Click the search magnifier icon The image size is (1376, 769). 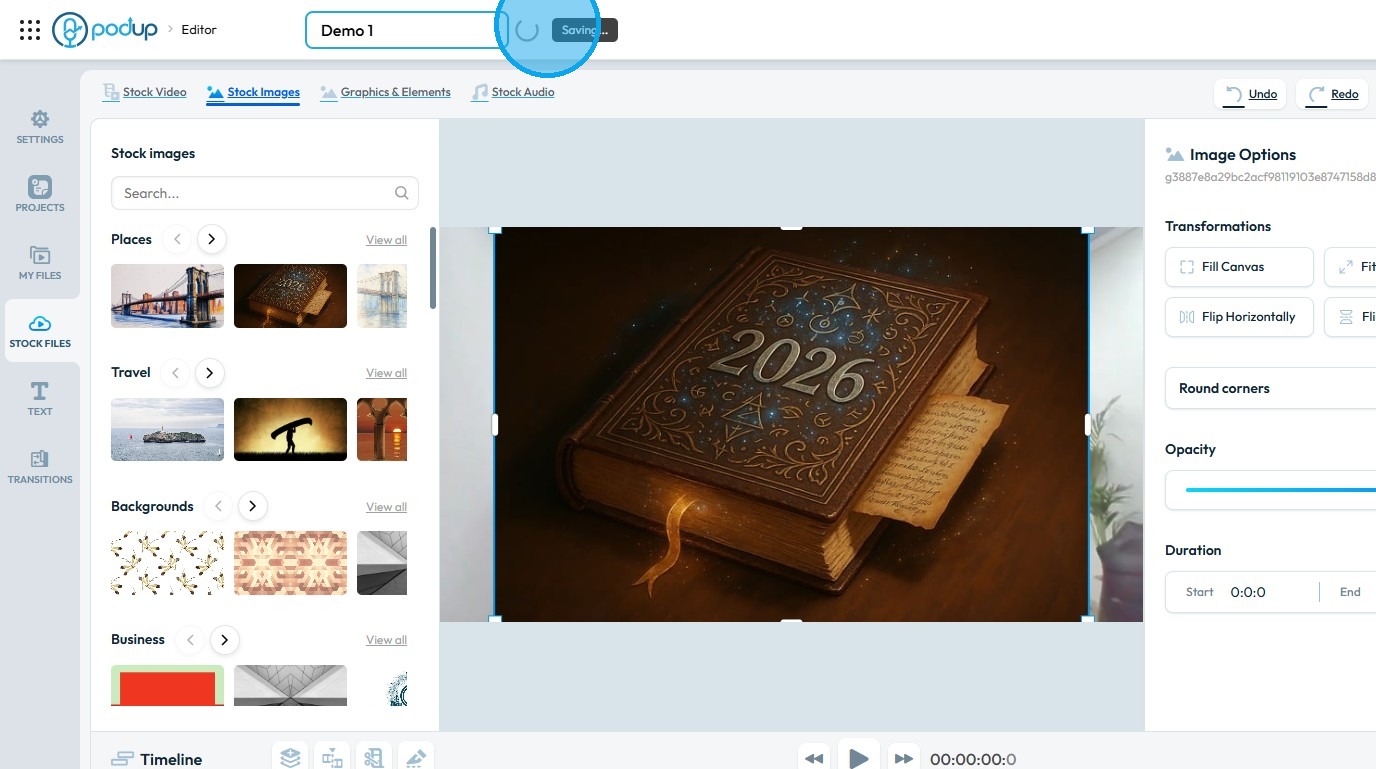tap(402, 193)
